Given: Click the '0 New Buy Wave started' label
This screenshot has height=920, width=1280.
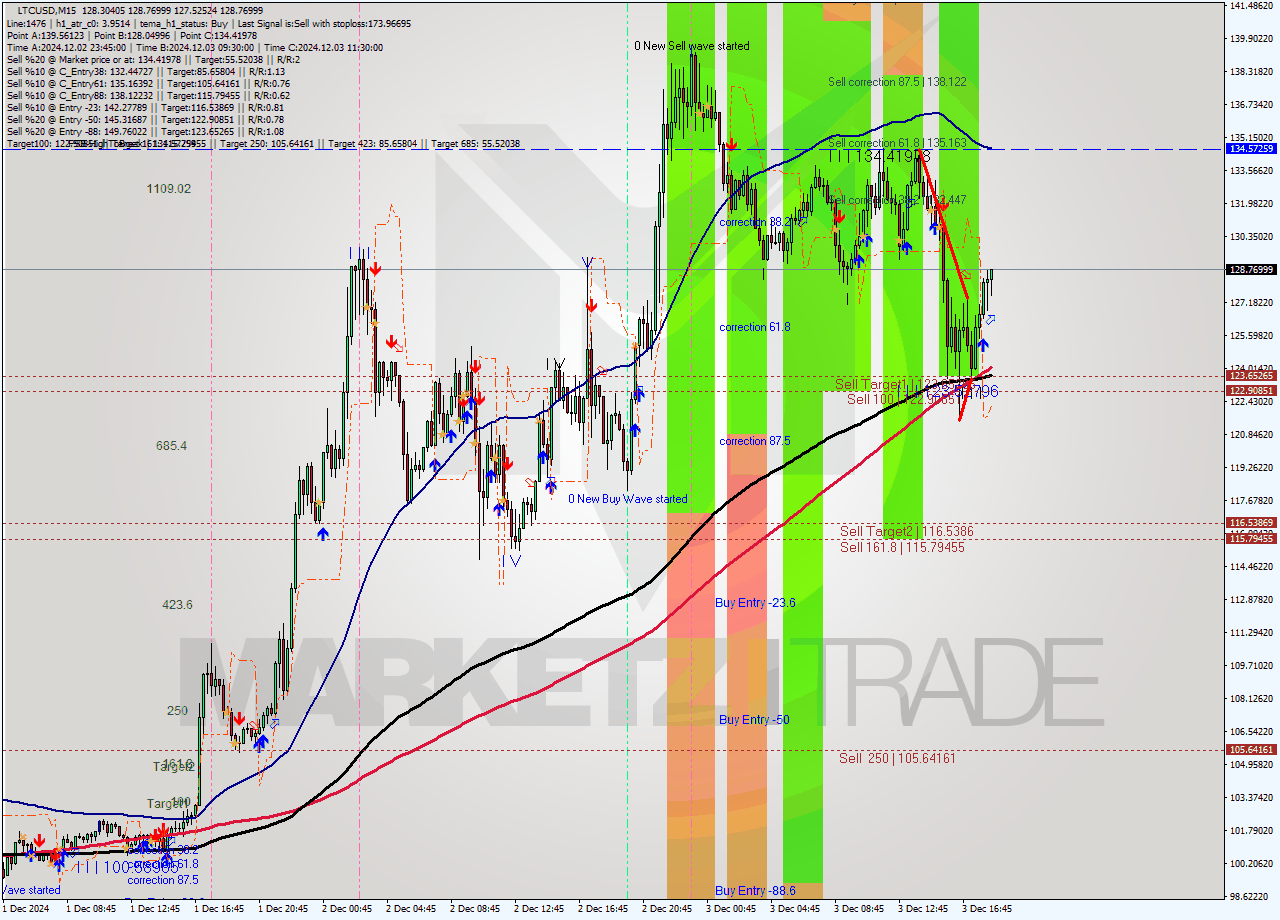Looking at the screenshot, I should pyautogui.click(x=627, y=499).
